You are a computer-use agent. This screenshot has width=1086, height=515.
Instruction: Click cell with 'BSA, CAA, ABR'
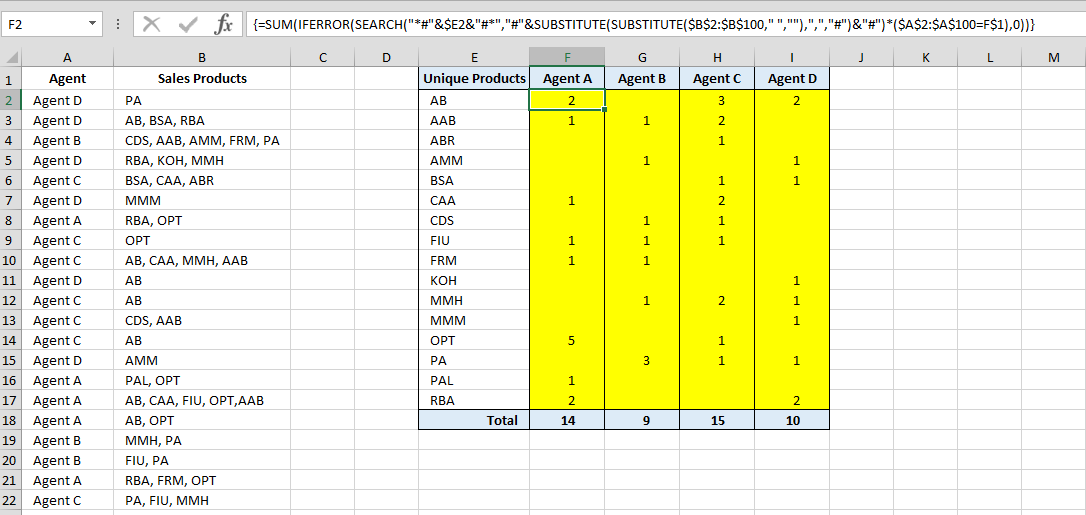click(202, 181)
